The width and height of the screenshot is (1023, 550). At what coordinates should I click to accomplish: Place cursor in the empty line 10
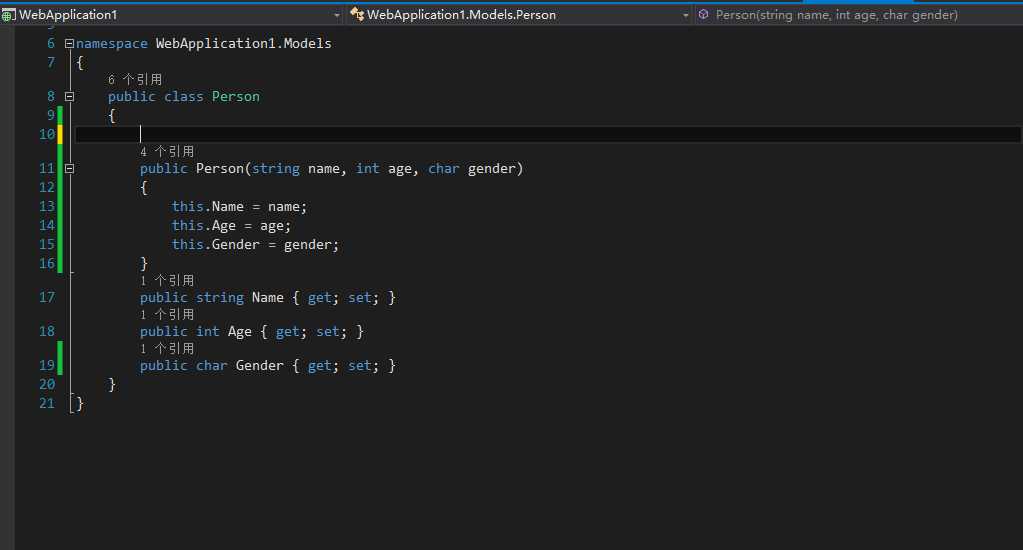548,134
